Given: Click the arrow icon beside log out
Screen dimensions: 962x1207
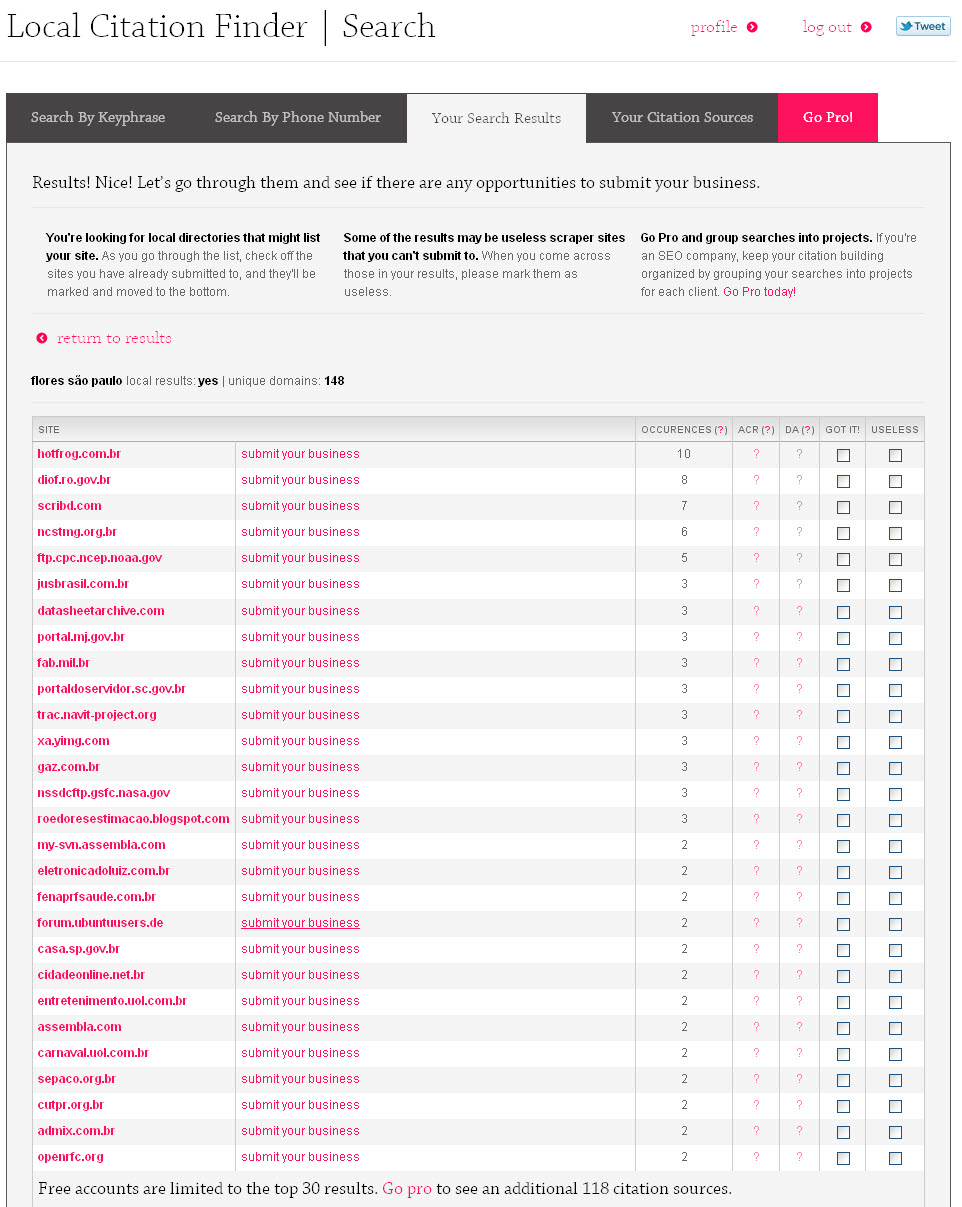Looking at the screenshot, I should (866, 27).
